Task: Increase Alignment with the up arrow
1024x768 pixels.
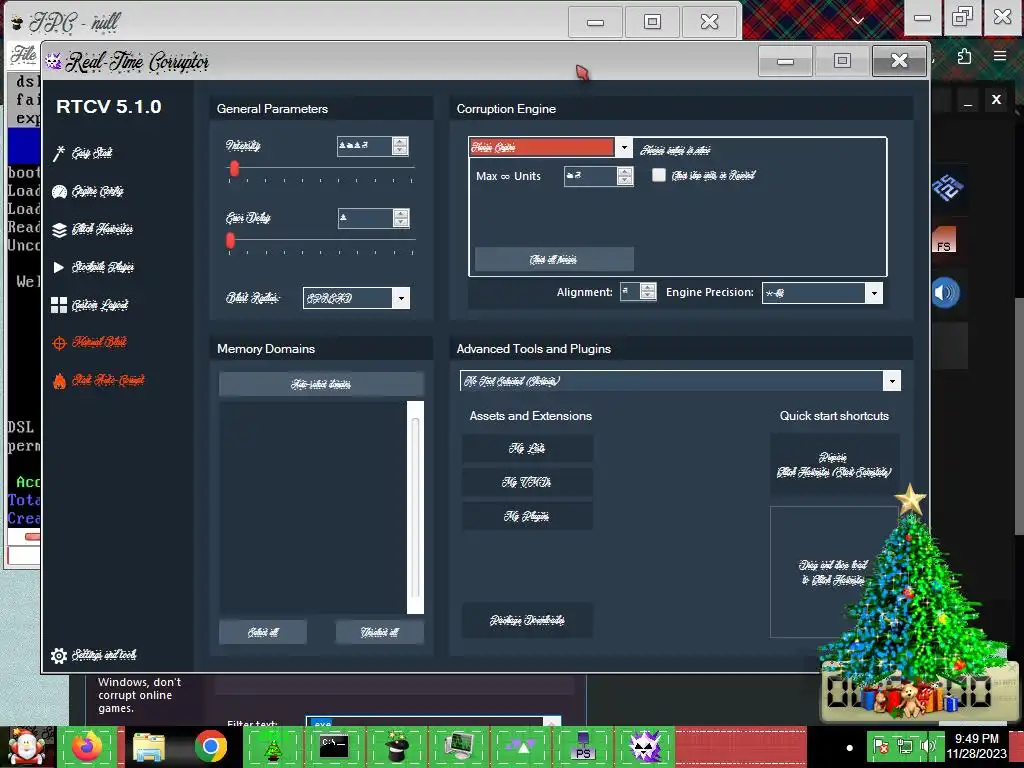Action: [x=648, y=287]
